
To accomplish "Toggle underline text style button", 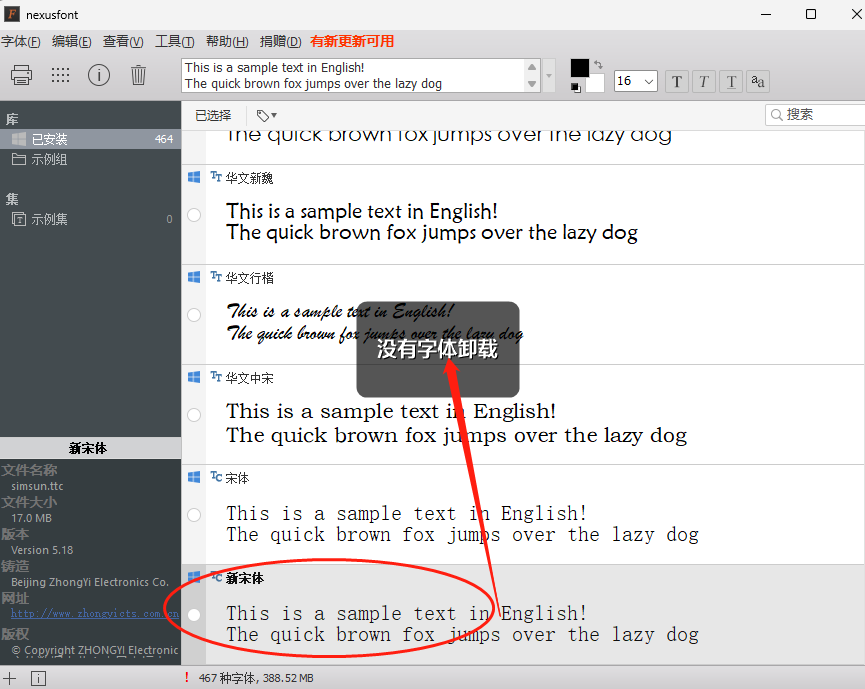I will [731, 81].
